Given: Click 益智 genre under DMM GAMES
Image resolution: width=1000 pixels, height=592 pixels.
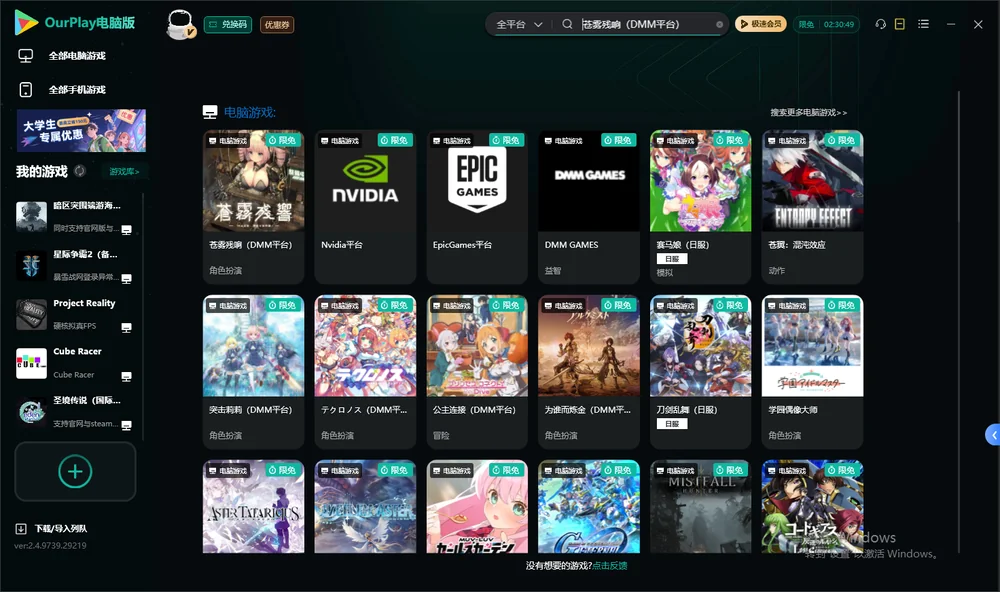Looking at the screenshot, I should pos(552,270).
